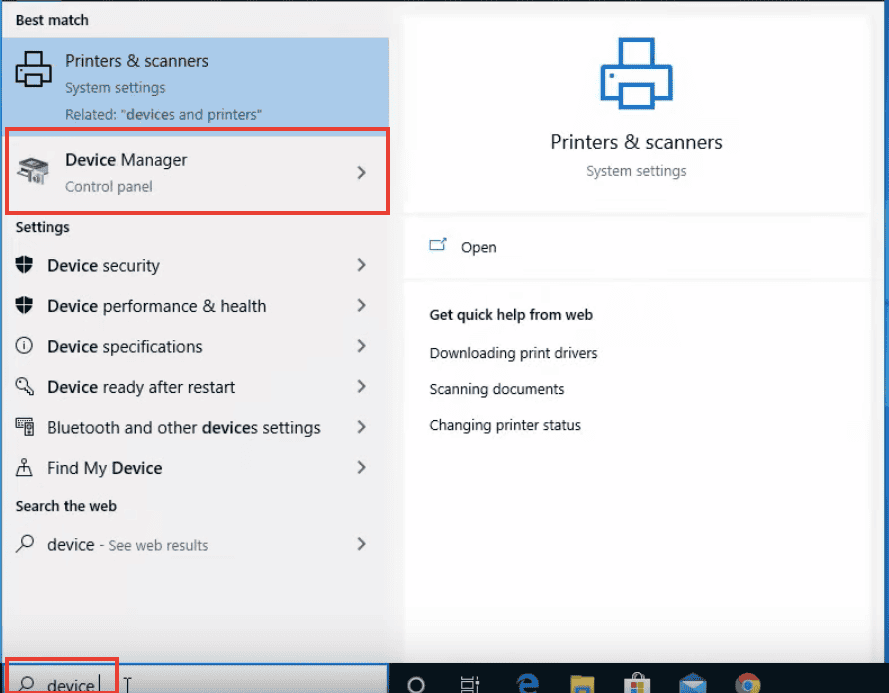The height and width of the screenshot is (693, 889).
Task: Click the printer icon beside Printers & scanners result
Action: coord(33,69)
